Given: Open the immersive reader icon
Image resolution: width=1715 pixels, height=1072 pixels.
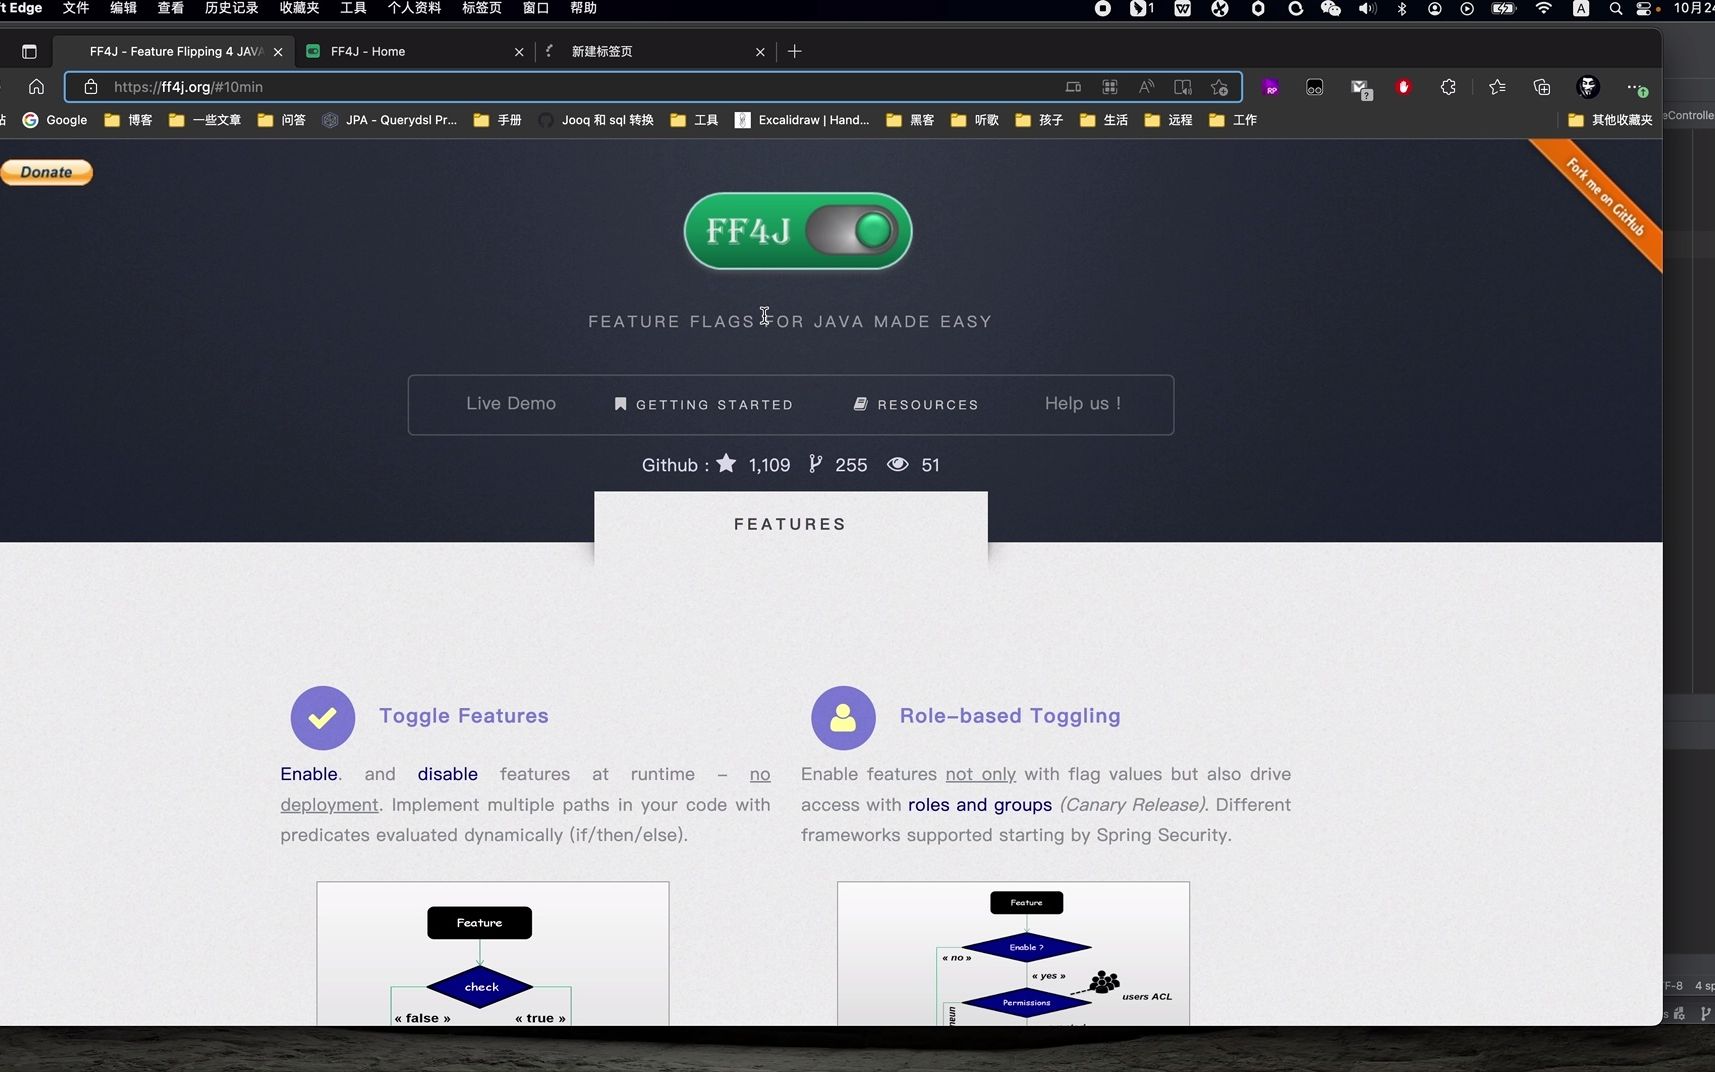Looking at the screenshot, I should [x=1183, y=87].
